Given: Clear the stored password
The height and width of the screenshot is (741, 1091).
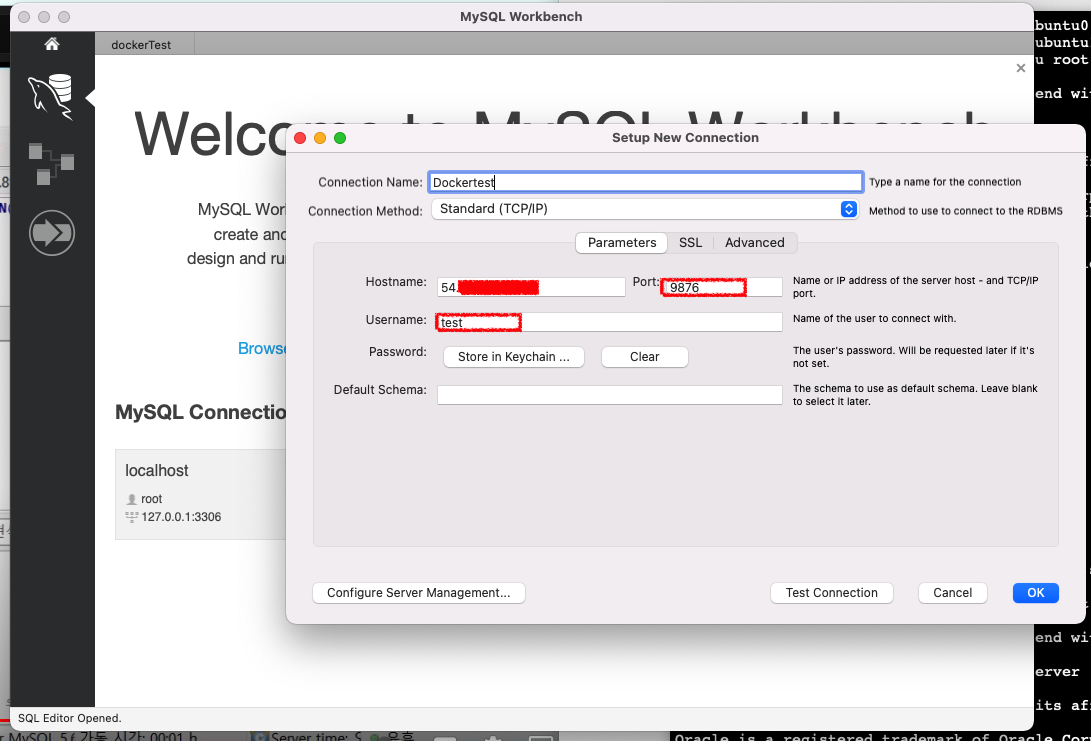Looking at the screenshot, I should pyautogui.click(x=644, y=357).
